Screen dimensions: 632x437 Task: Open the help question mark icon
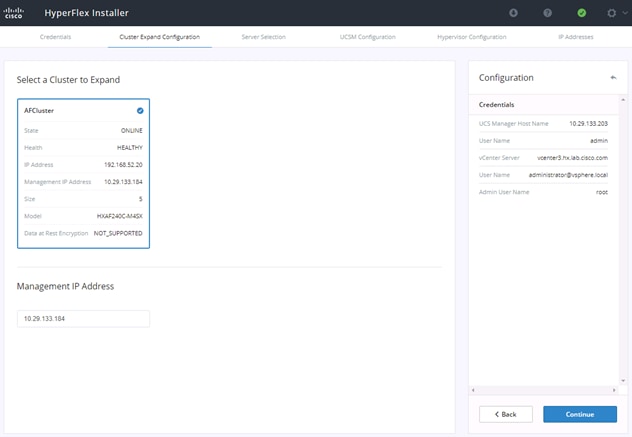(547, 13)
